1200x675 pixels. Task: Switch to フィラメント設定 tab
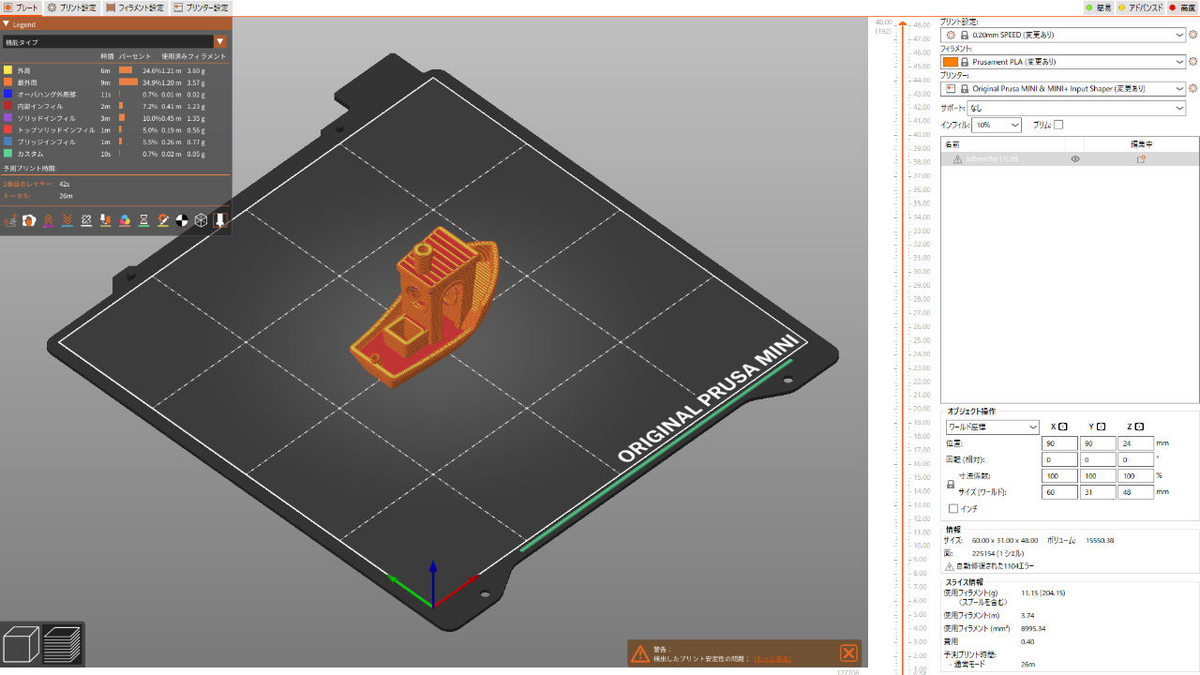click(134, 7)
